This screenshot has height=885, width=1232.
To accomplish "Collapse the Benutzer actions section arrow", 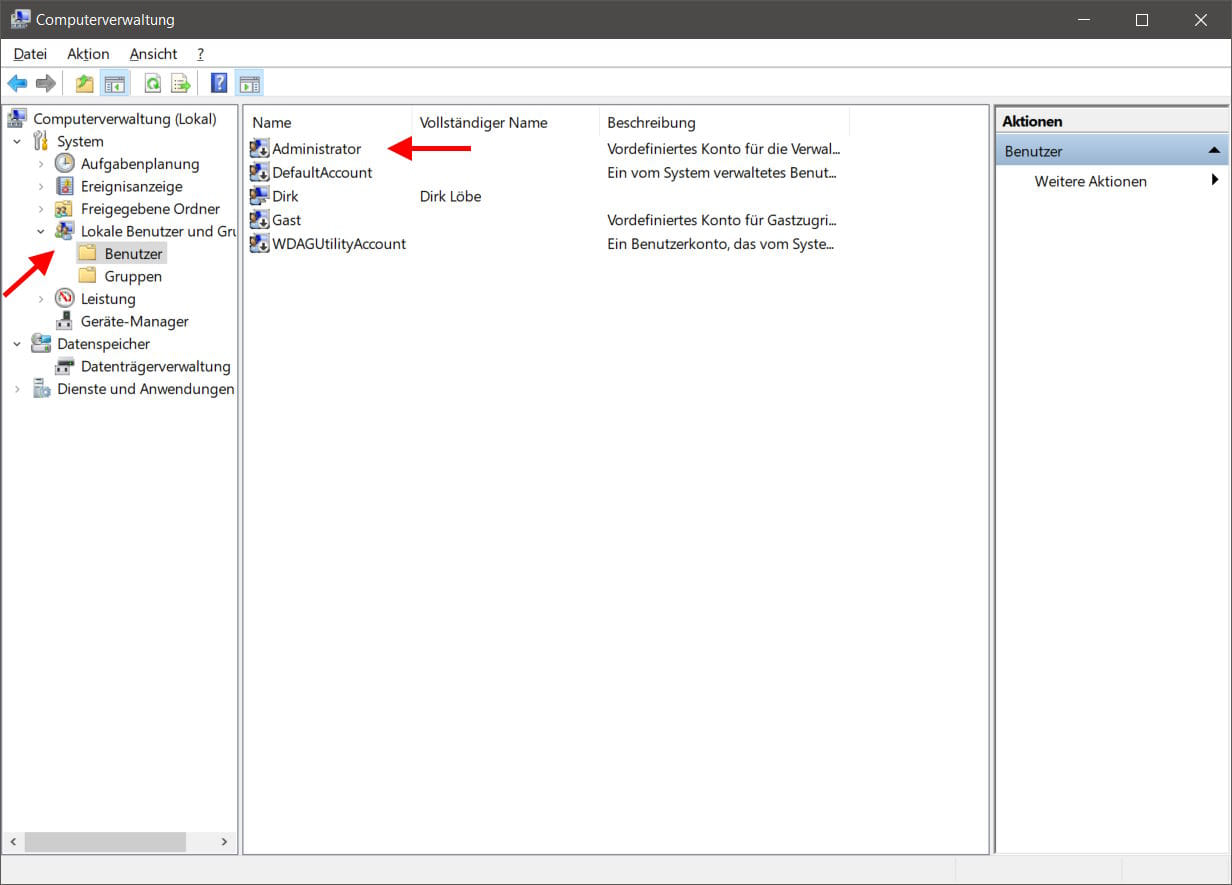I will tap(1214, 151).
